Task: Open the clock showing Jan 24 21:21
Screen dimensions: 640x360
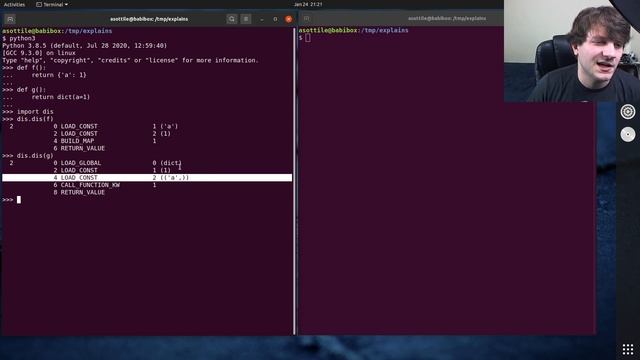Action: [x=308, y=4]
